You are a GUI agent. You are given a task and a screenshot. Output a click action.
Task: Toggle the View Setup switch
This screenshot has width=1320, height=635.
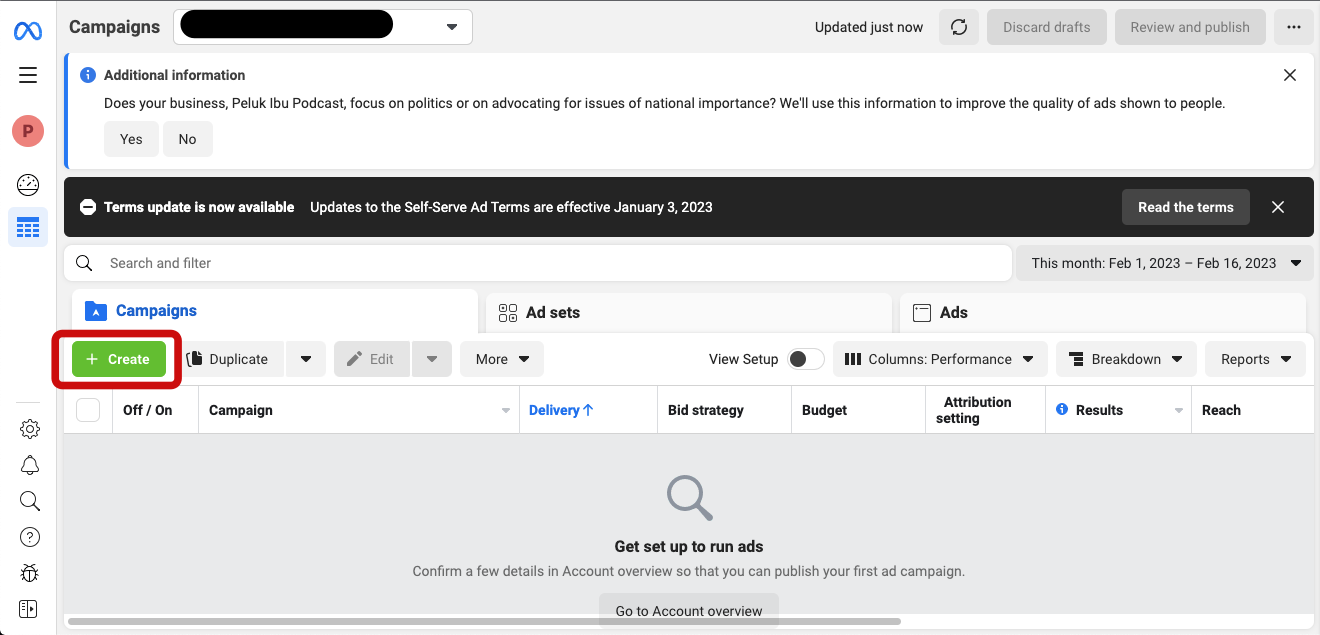click(805, 359)
